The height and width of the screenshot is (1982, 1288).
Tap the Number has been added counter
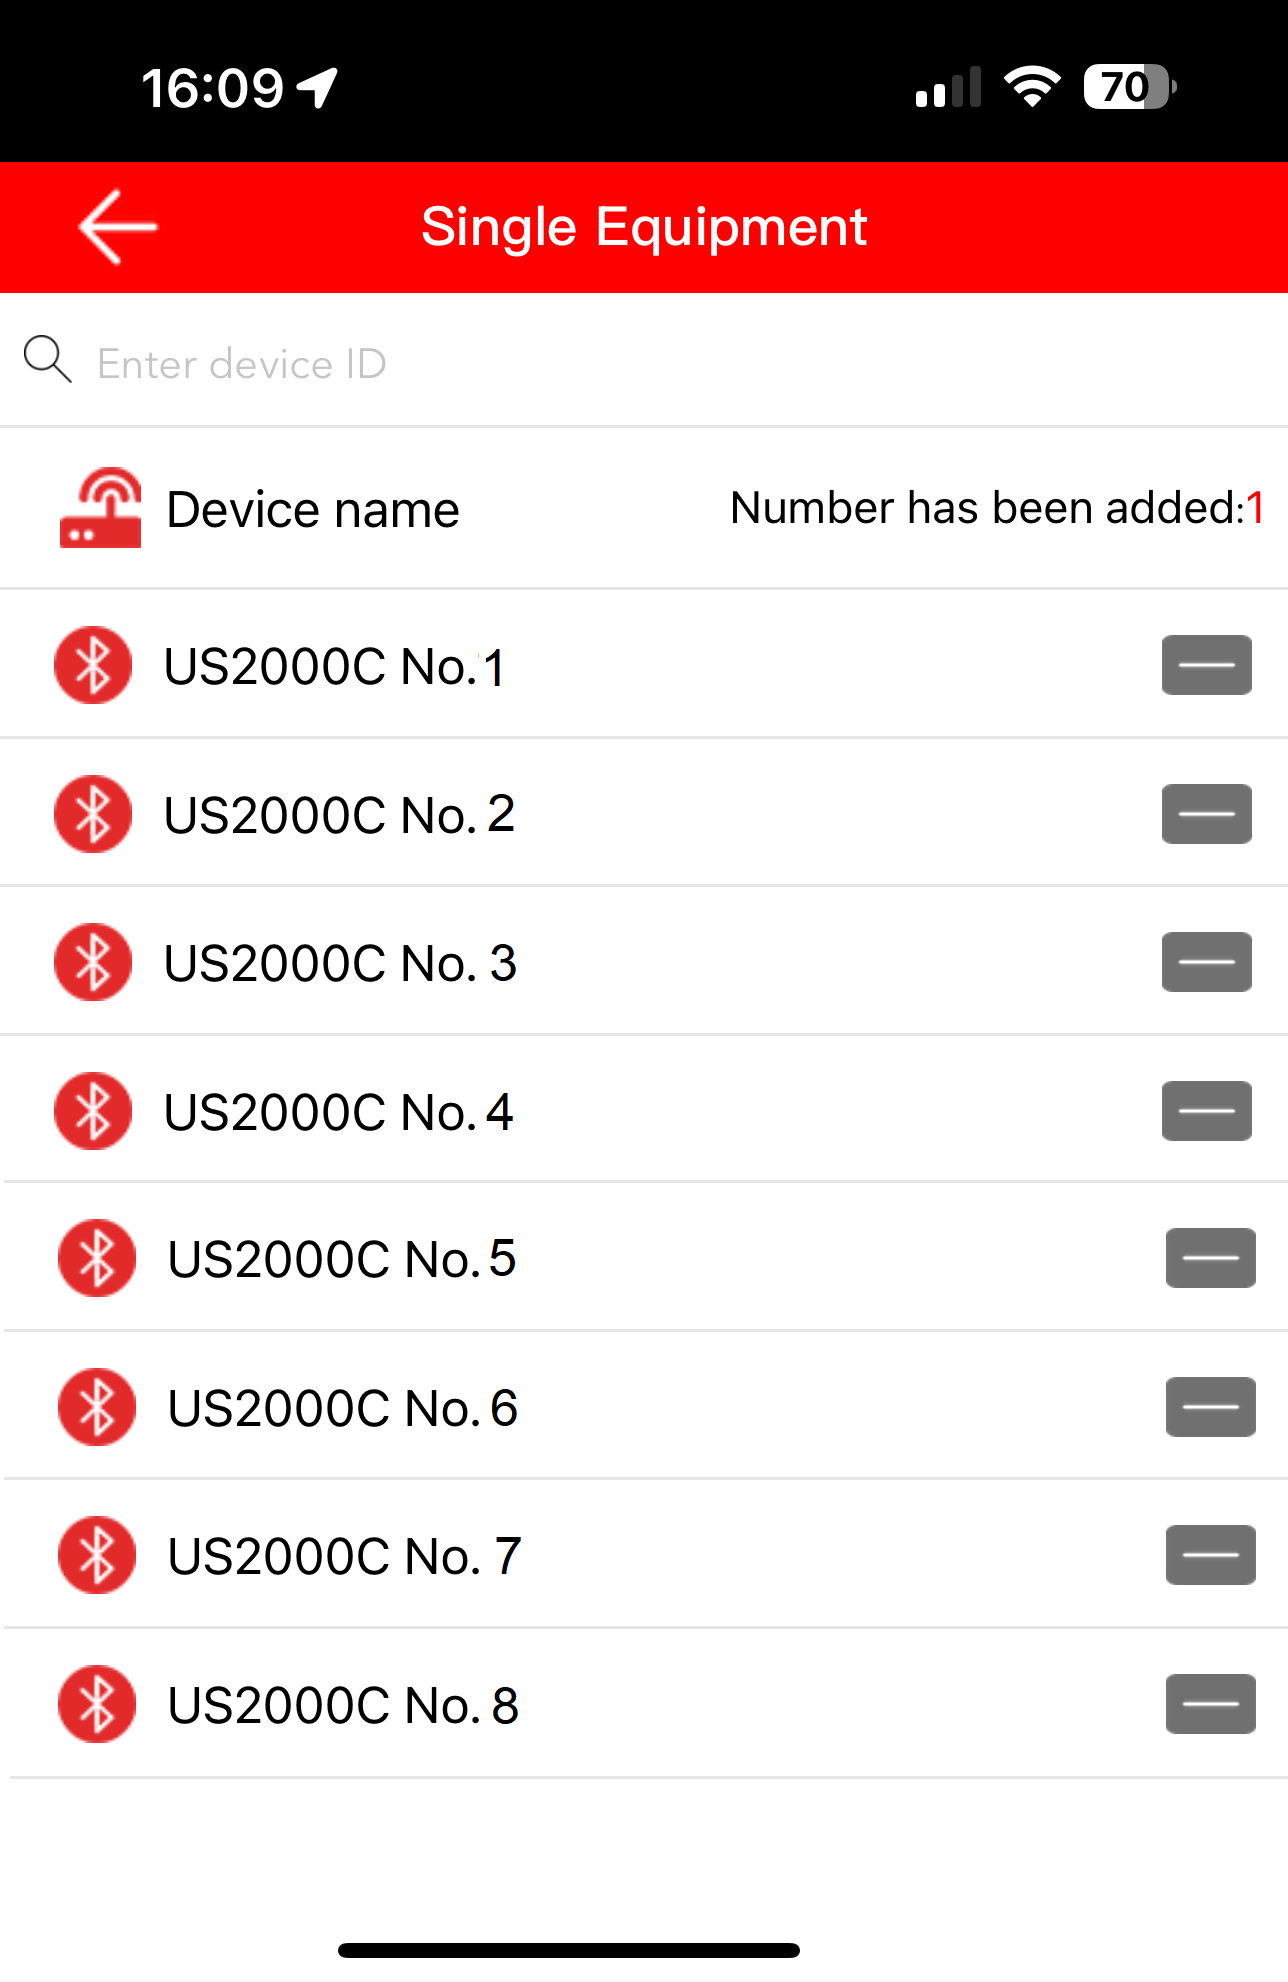997,508
